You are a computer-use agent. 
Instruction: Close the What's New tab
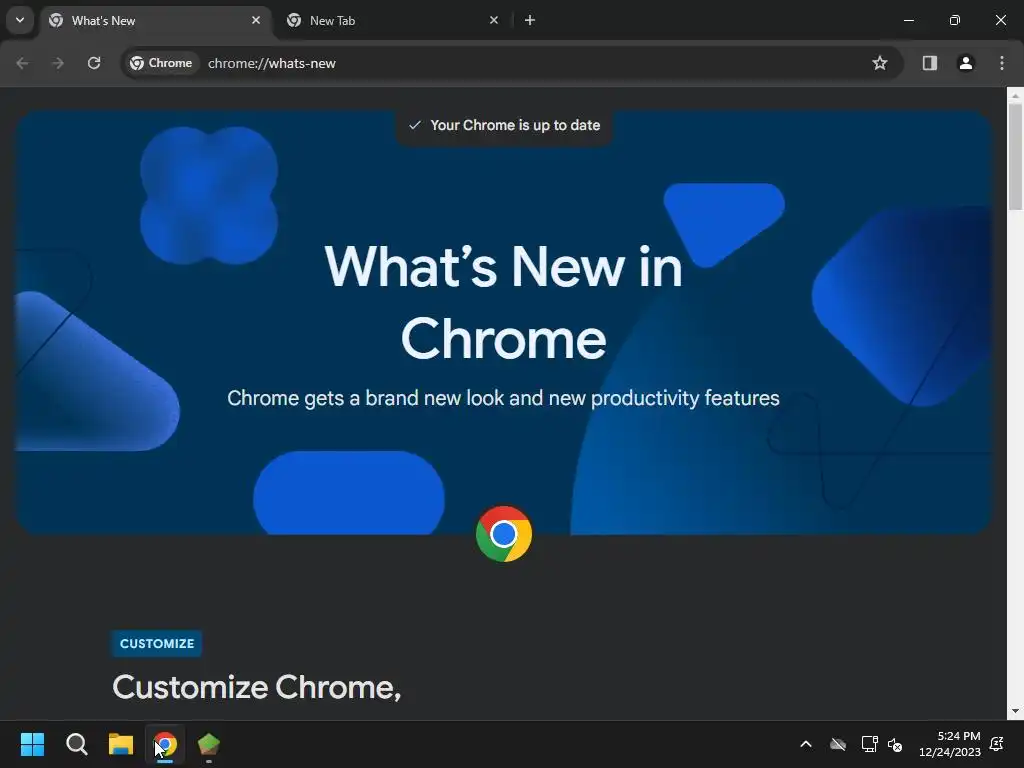coord(256,20)
